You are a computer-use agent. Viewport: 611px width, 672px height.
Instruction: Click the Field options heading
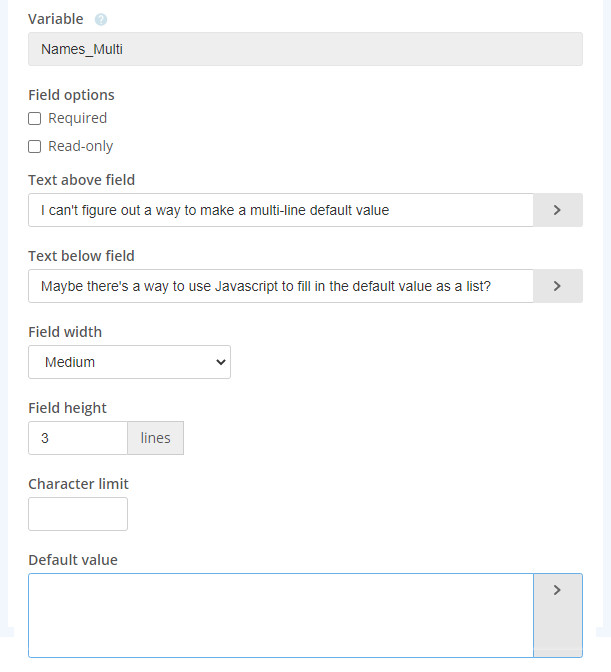click(x=71, y=95)
